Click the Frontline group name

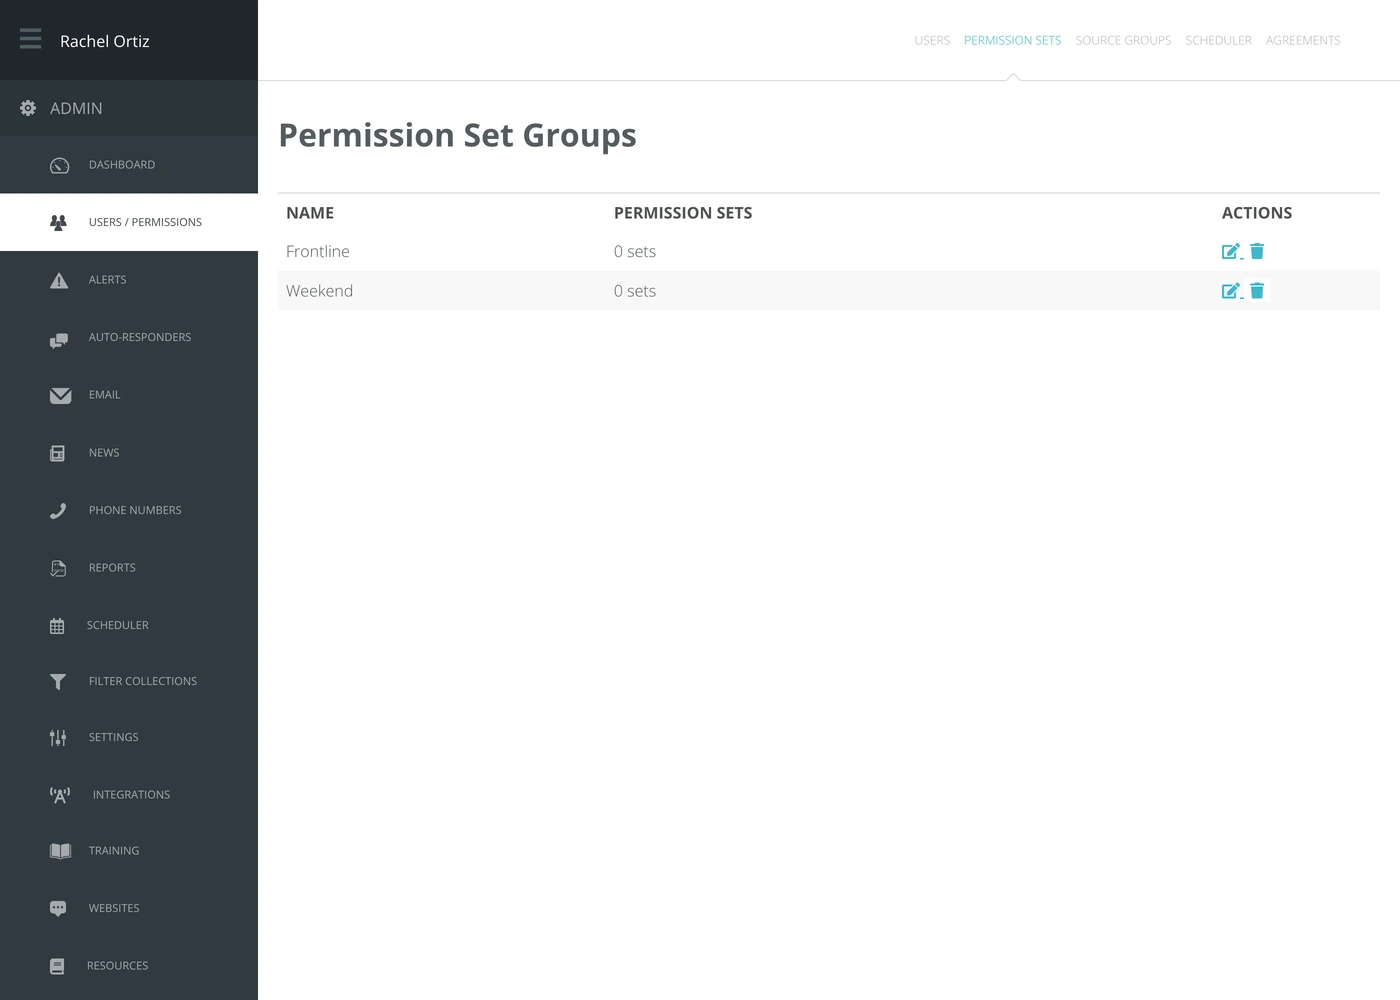click(318, 251)
